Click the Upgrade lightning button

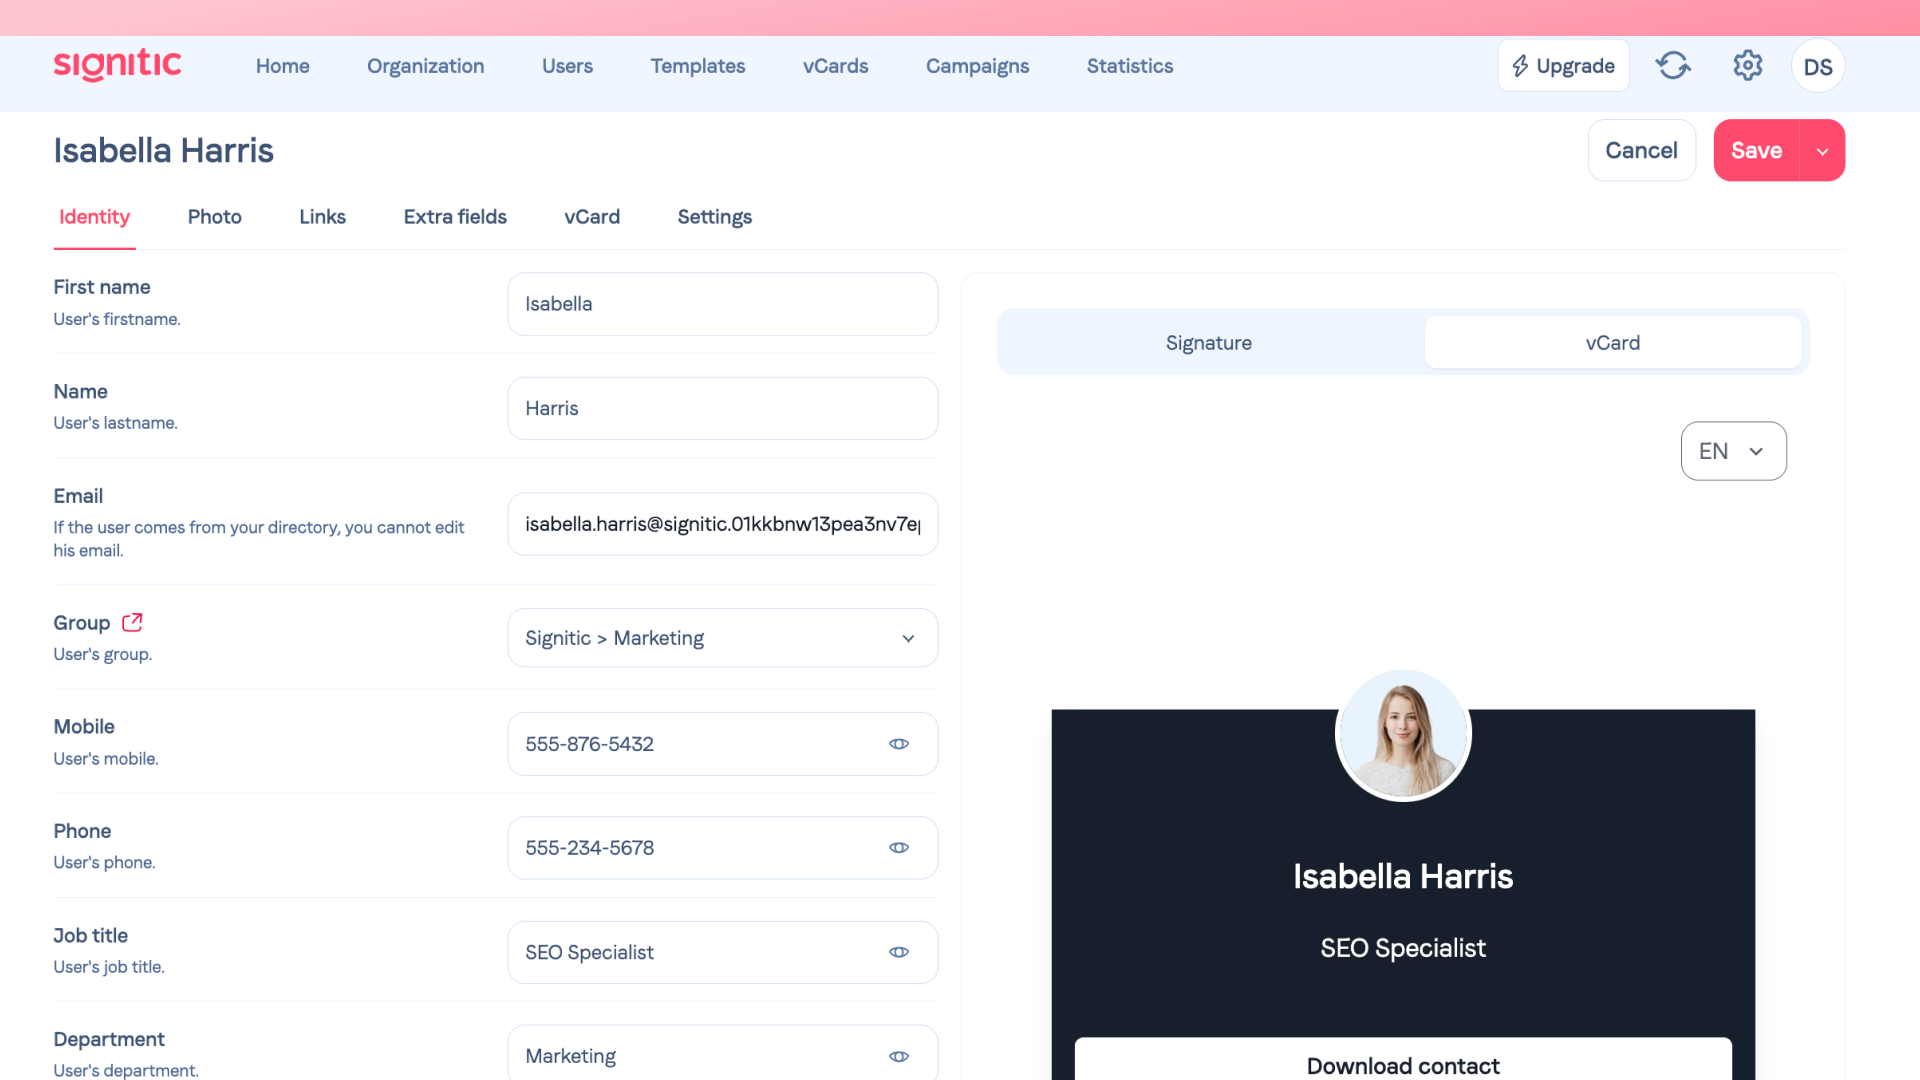[1563, 66]
